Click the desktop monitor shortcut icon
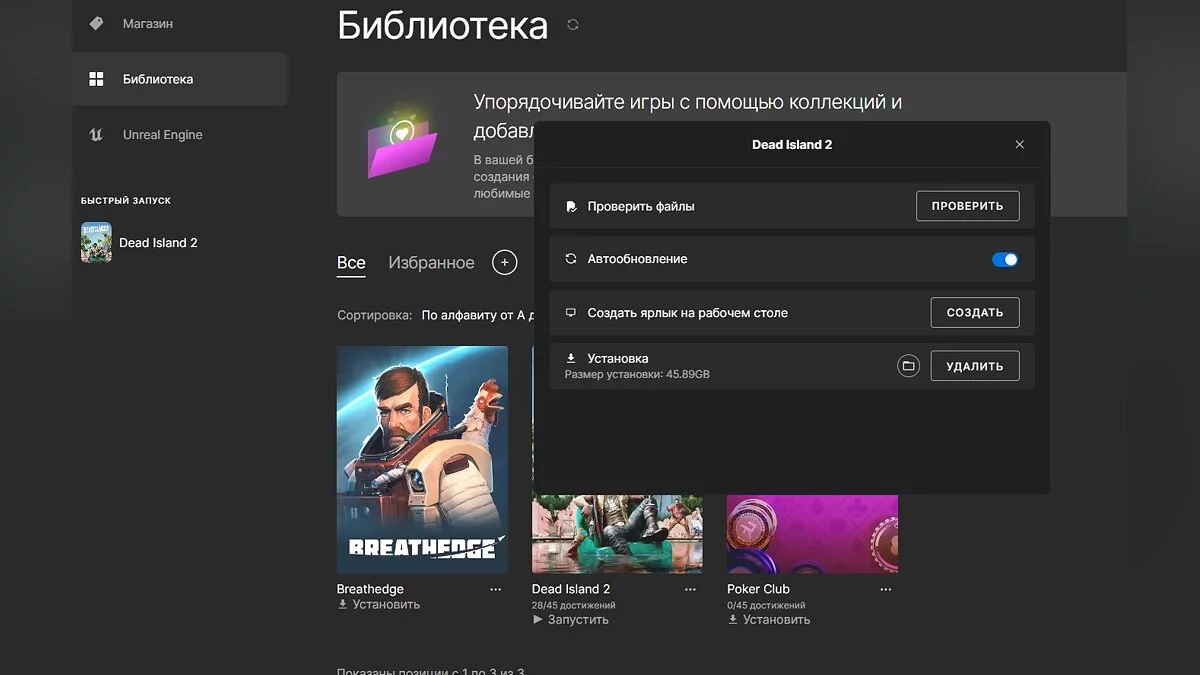The width and height of the screenshot is (1200, 675). pyautogui.click(x=571, y=312)
